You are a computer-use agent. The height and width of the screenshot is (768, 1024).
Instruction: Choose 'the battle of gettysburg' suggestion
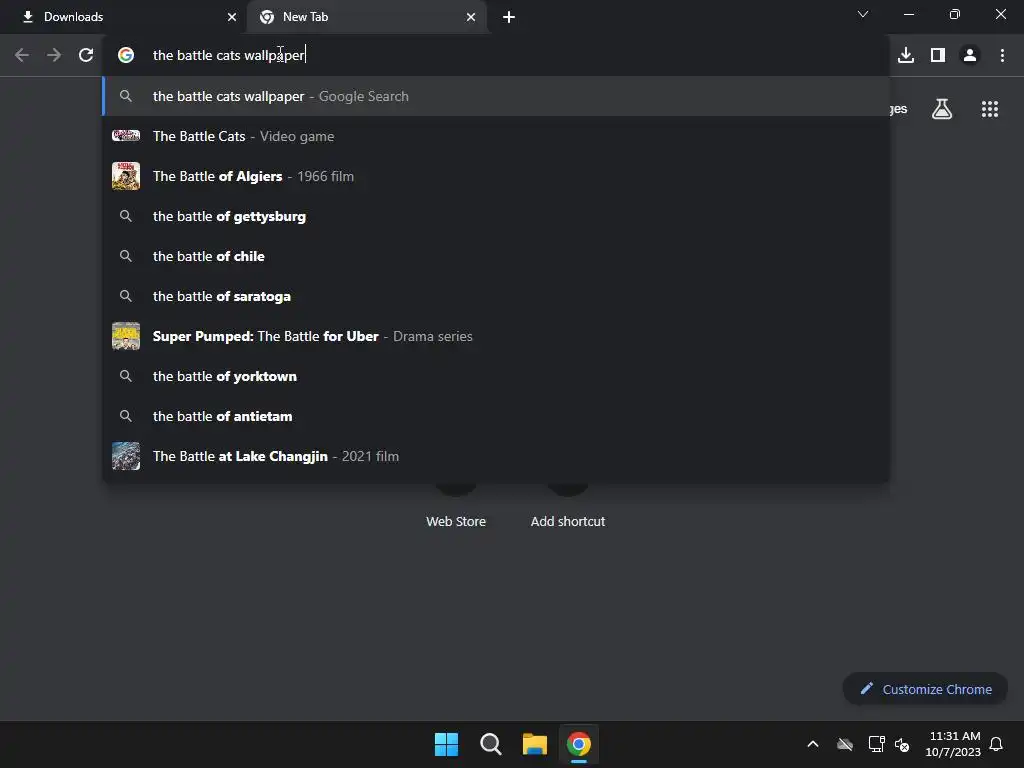[x=496, y=216]
